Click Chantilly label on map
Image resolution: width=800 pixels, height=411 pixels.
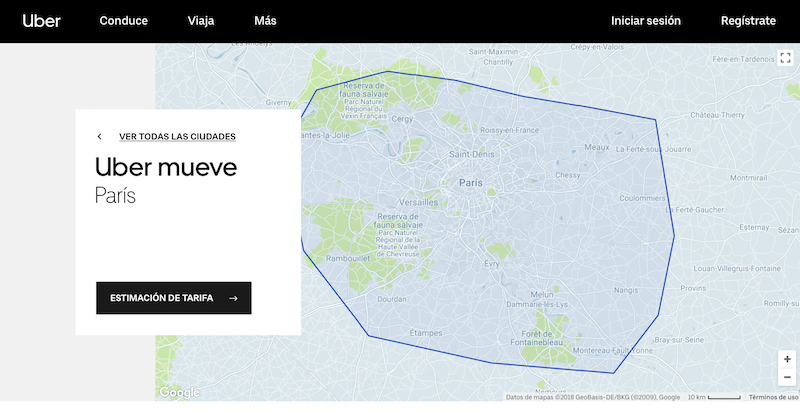(498, 62)
